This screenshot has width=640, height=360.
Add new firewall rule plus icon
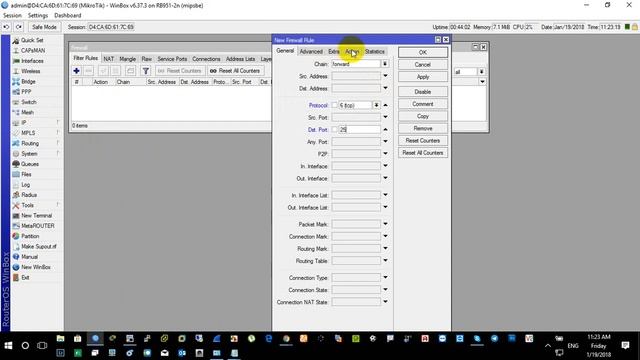[76, 71]
